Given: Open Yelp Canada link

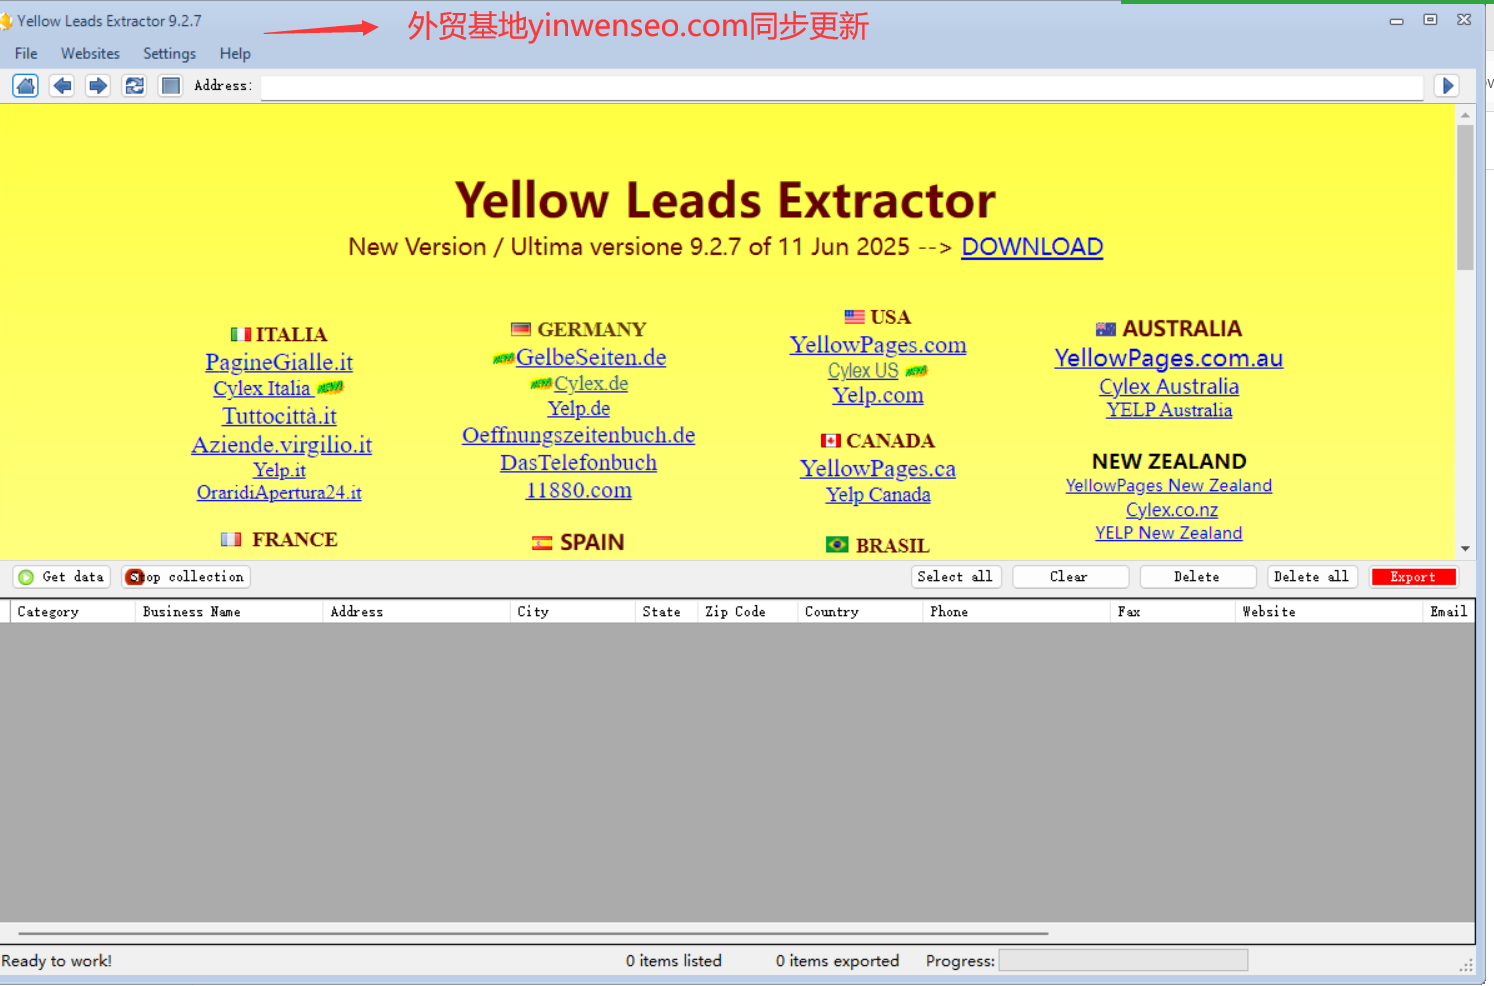Looking at the screenshot, I should coord(878,495).
